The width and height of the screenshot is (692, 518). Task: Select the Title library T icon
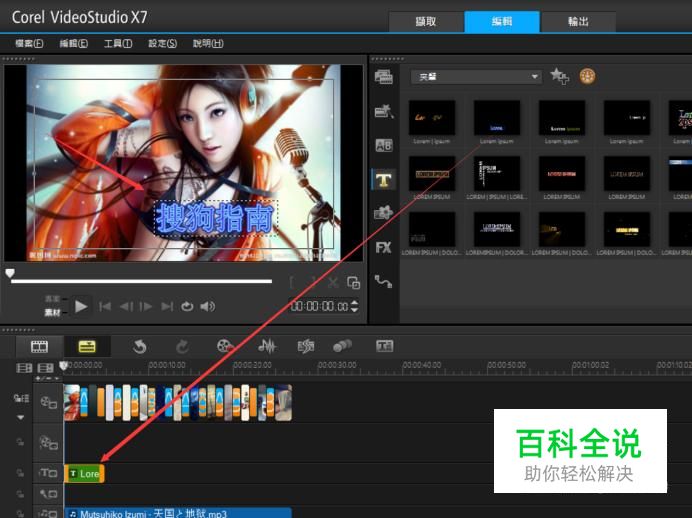[384, 180]
